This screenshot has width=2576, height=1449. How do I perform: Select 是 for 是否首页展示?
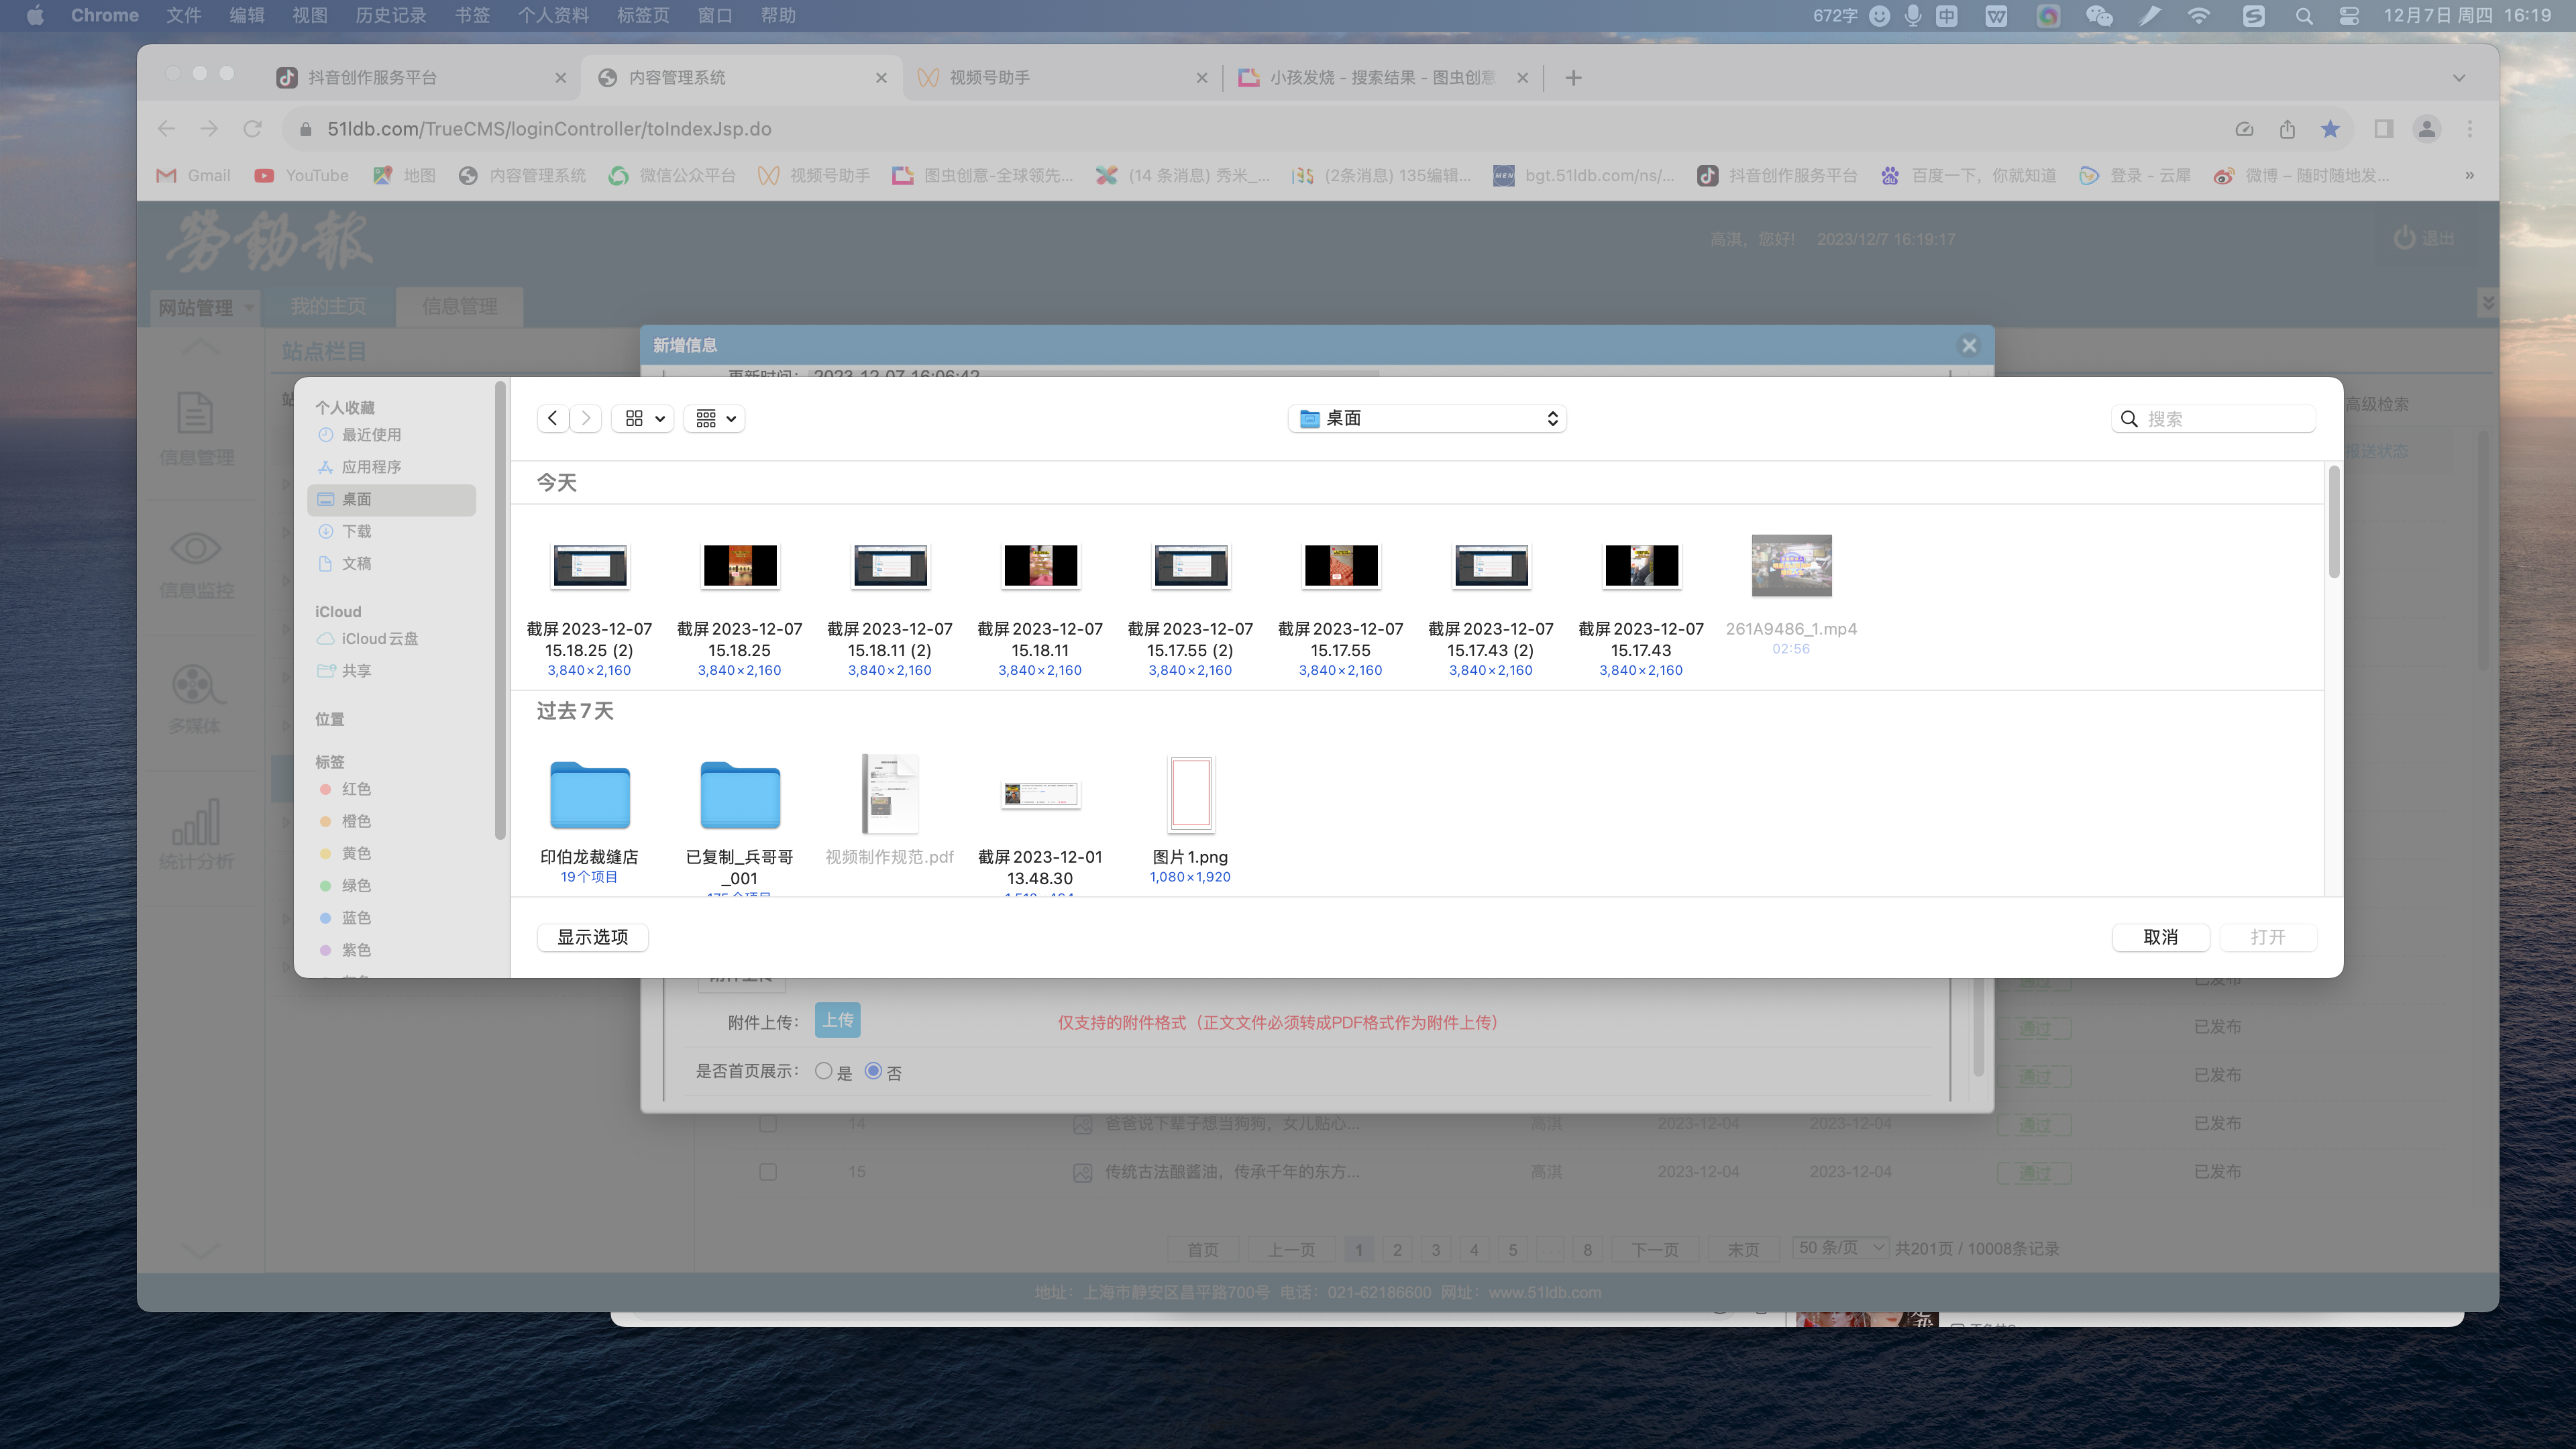[x=823, y=1071]
